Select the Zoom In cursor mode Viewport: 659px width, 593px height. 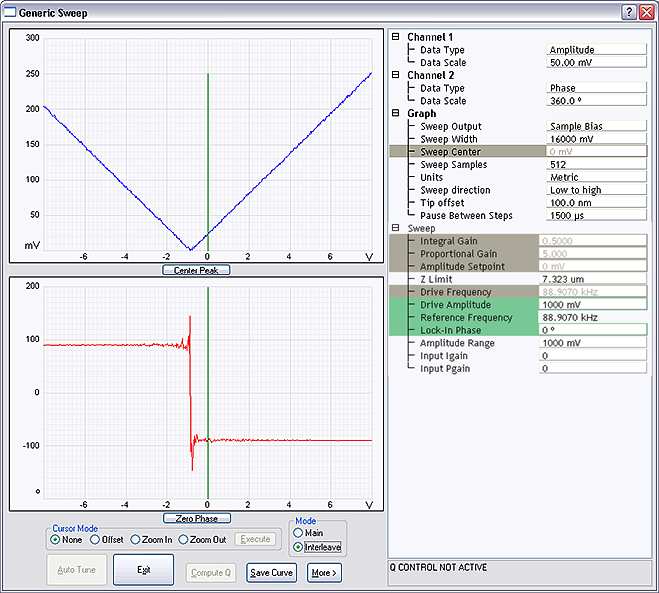coord(135,539)
